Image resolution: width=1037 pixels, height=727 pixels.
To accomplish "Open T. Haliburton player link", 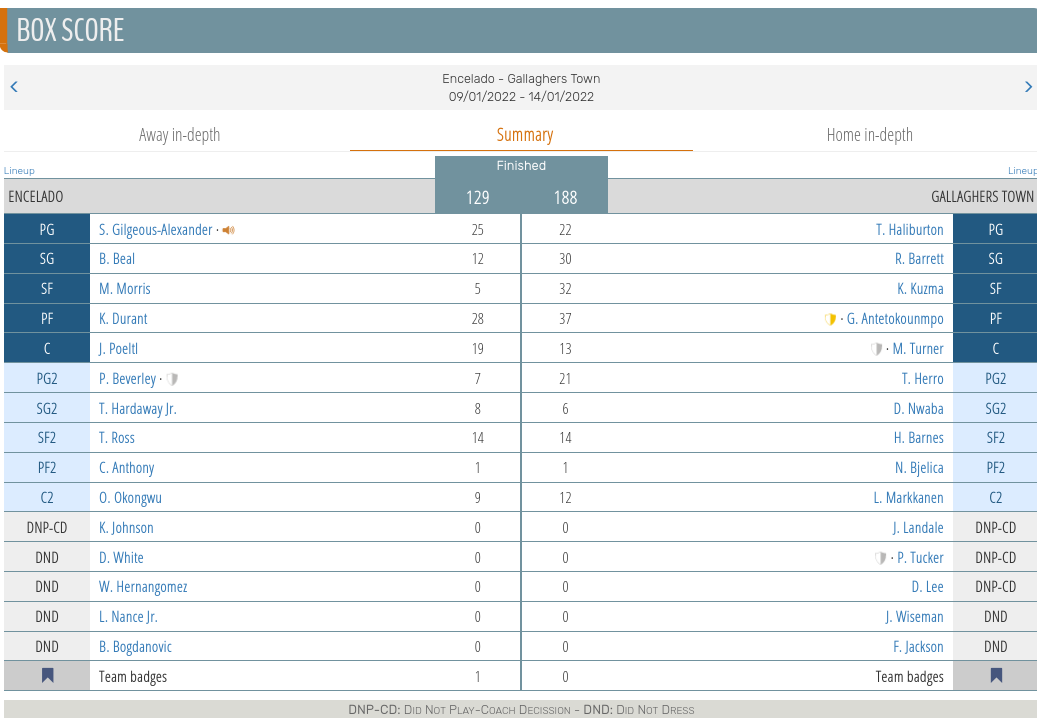I will 909,230.
